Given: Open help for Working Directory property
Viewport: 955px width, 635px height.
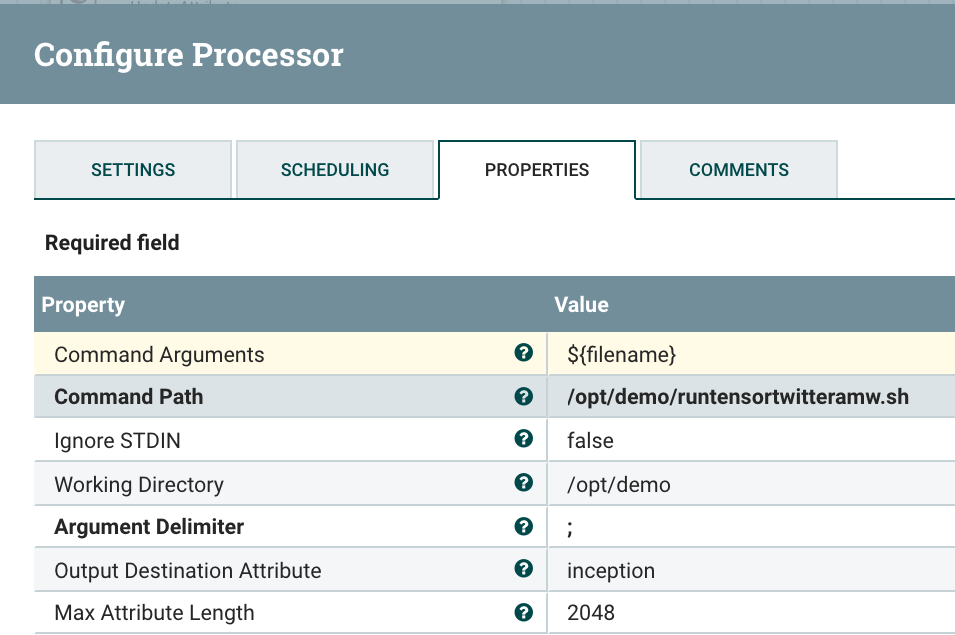Looking at the screenshot, I should pyautogui.click(x=524, y=483).
